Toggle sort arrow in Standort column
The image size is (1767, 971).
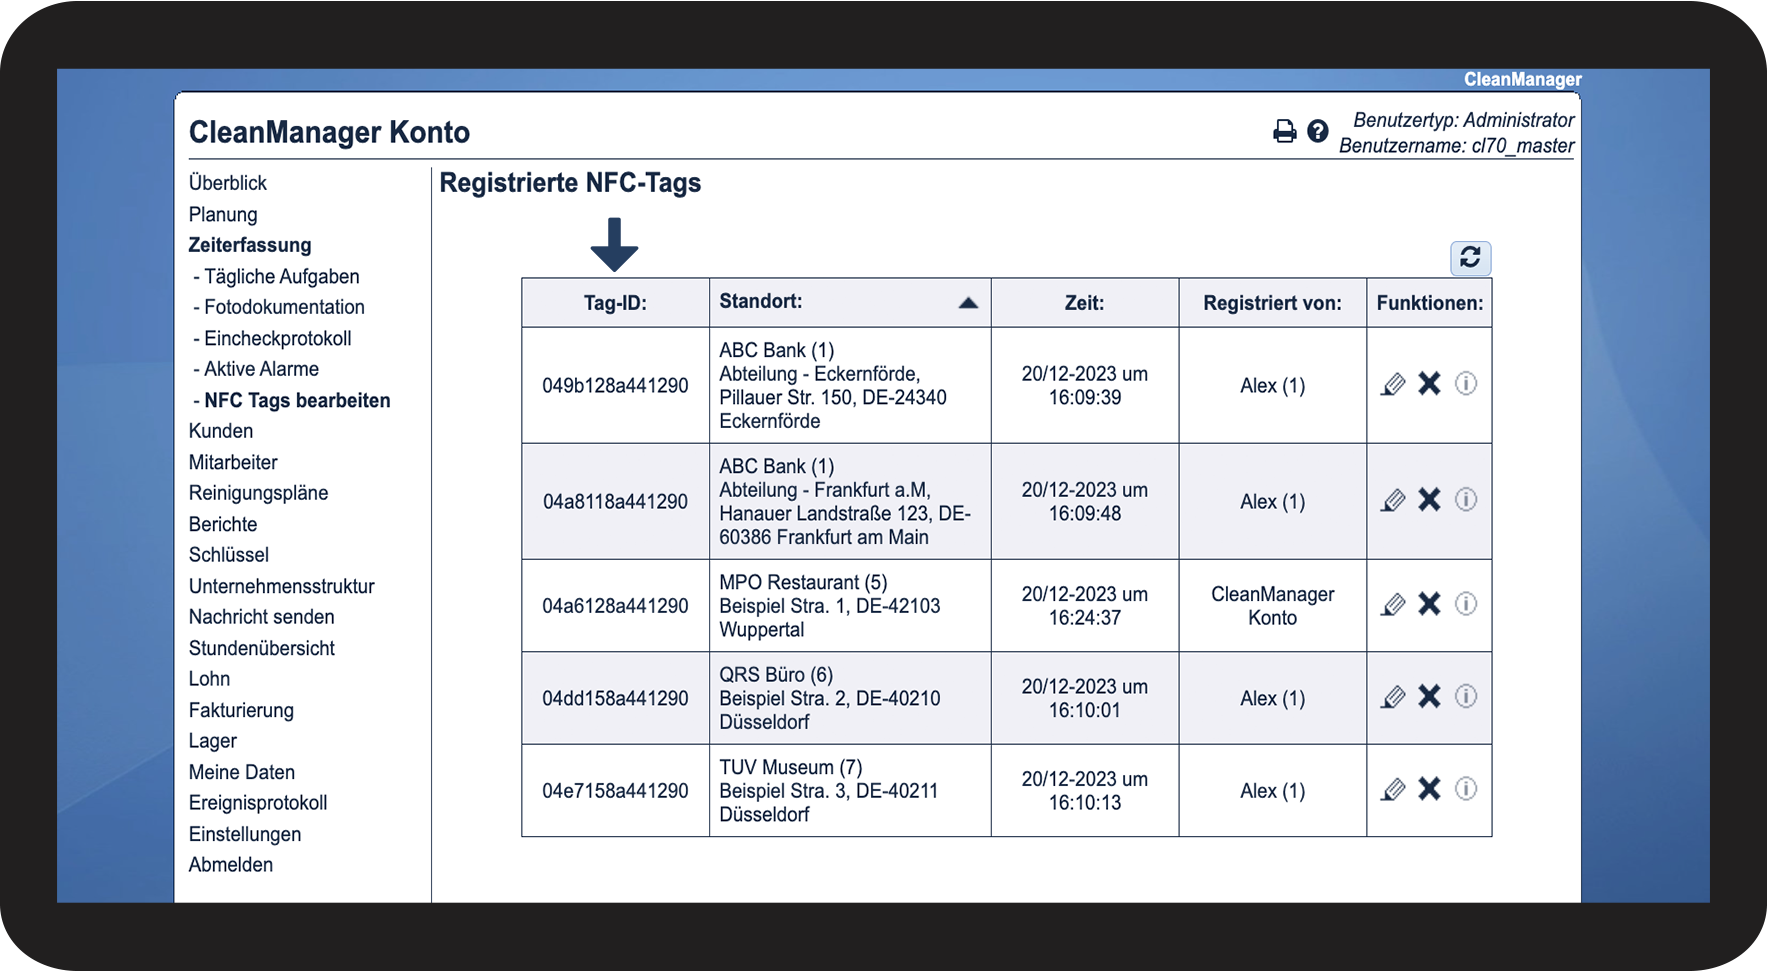tap(968, 303)
